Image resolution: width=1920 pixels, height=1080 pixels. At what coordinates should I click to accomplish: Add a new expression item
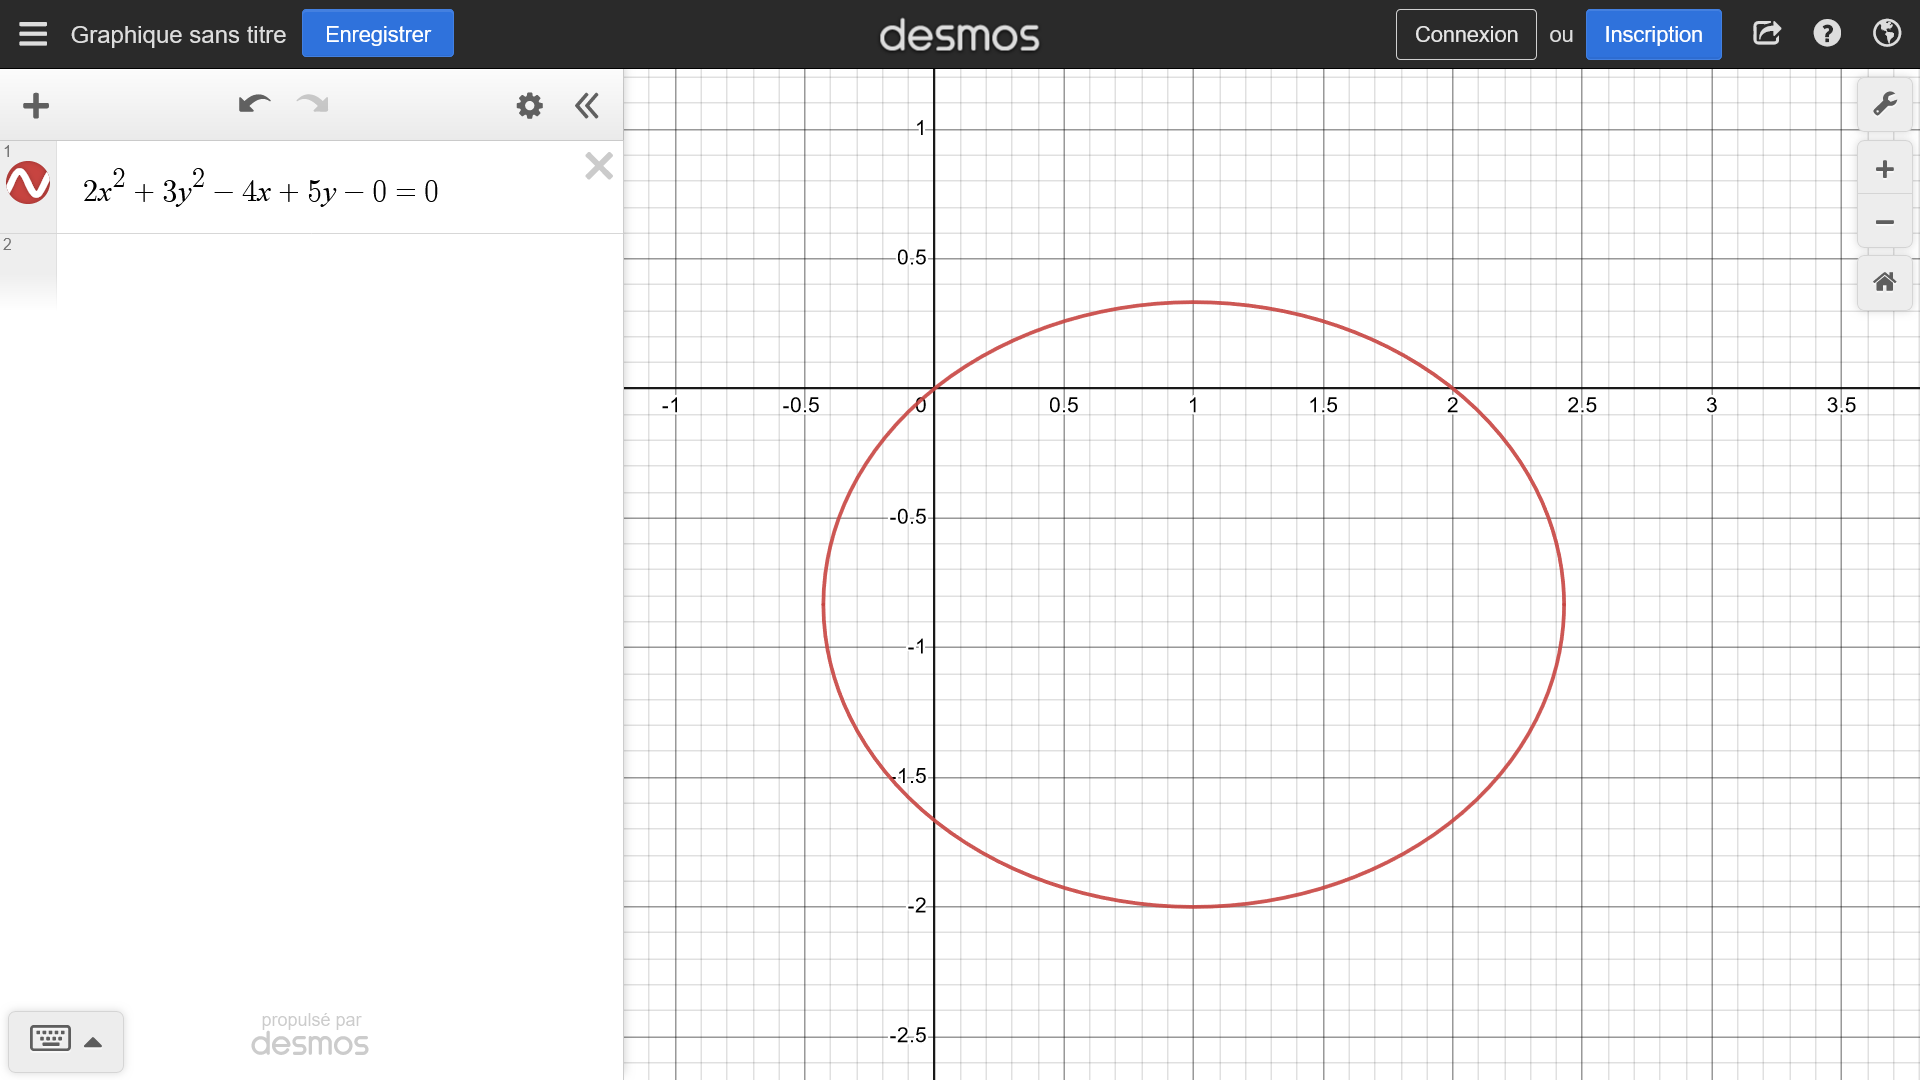[x=36, y=106]
